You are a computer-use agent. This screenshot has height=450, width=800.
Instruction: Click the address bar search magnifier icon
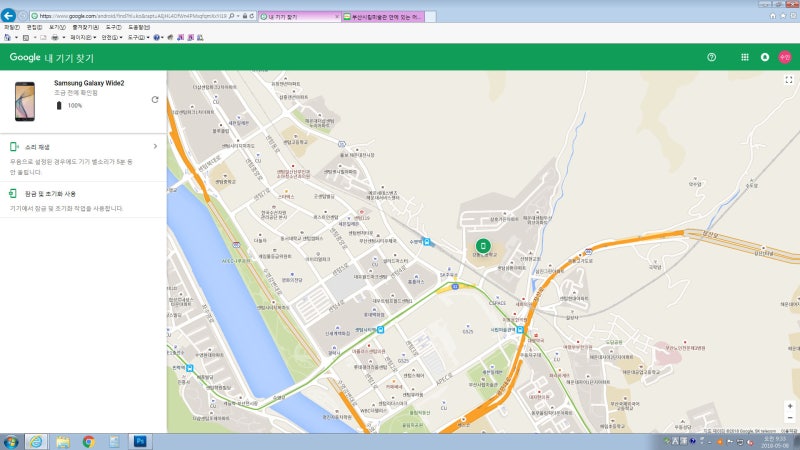point(232,16)
